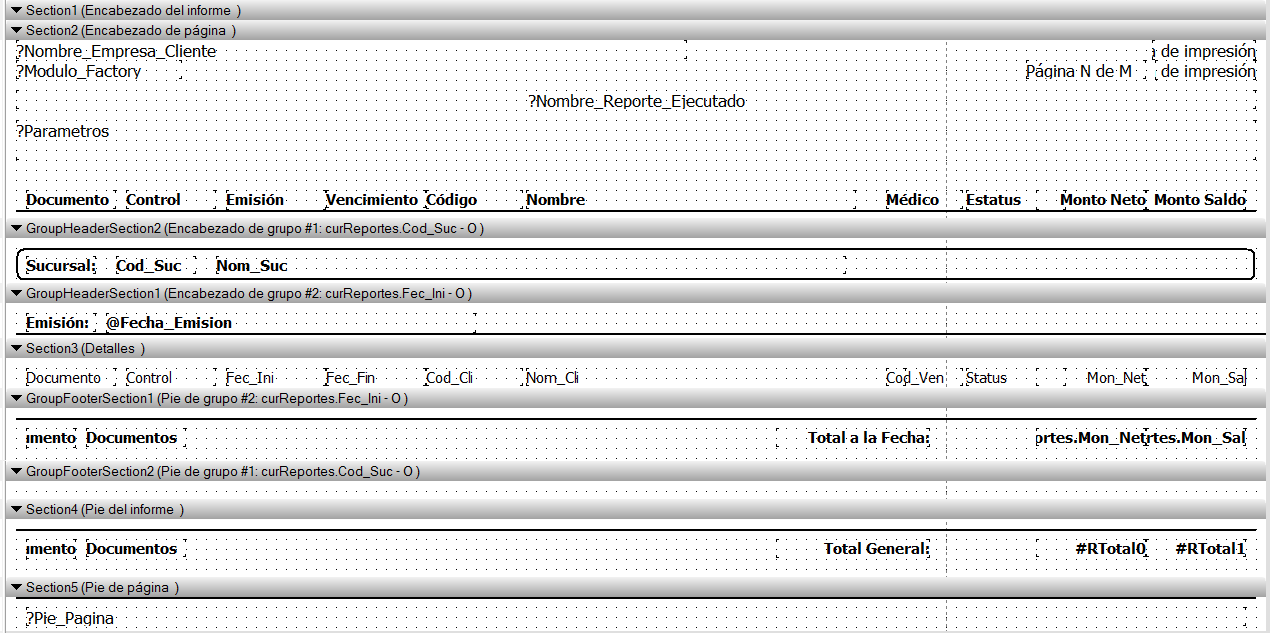The image size is (1270, 633).
Task: Click the Nom_Suc field
Action: click(x=530, y=266)
